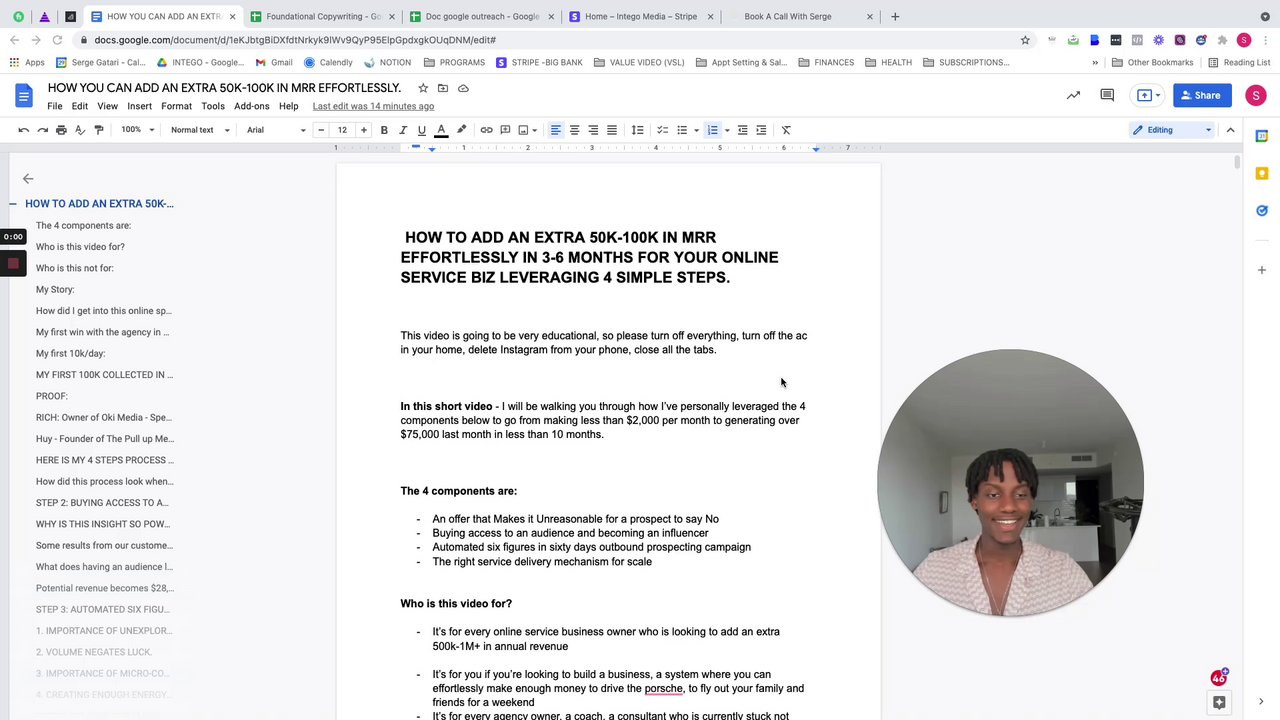Increase font size with plus button
Screen dimensions: 1280x720
click(364, 130)
